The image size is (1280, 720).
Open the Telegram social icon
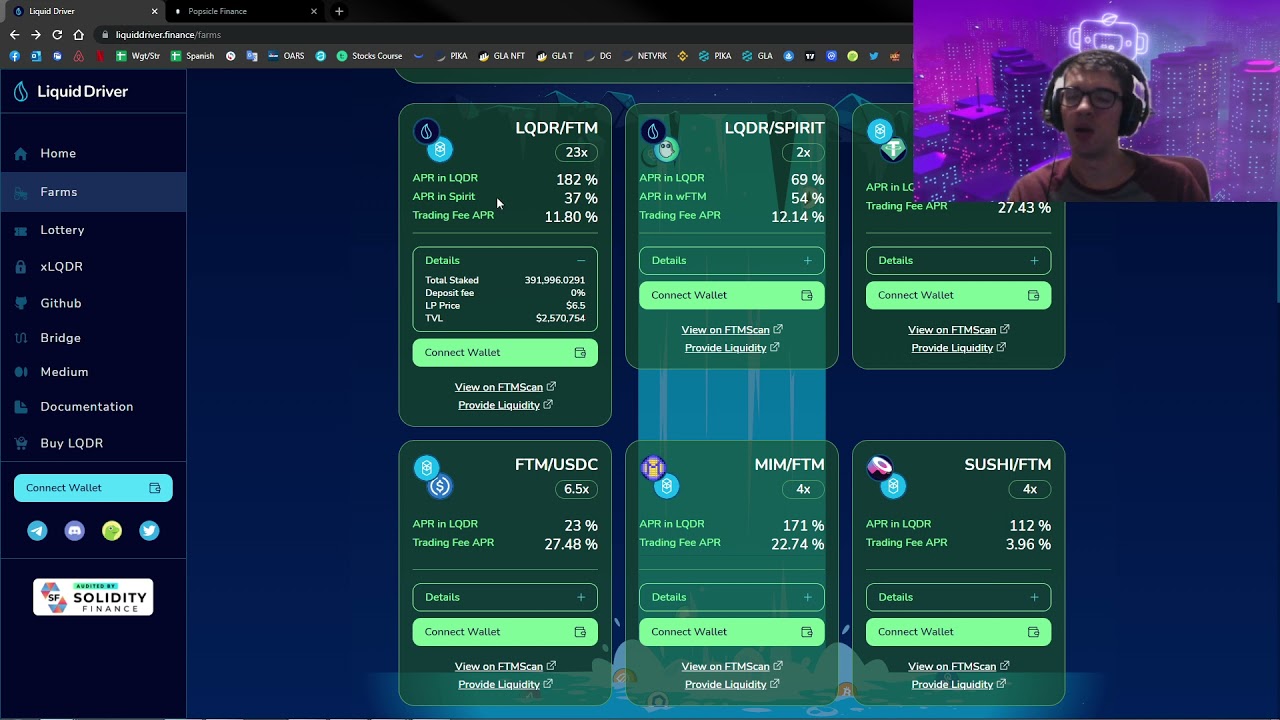click(37, 531)
